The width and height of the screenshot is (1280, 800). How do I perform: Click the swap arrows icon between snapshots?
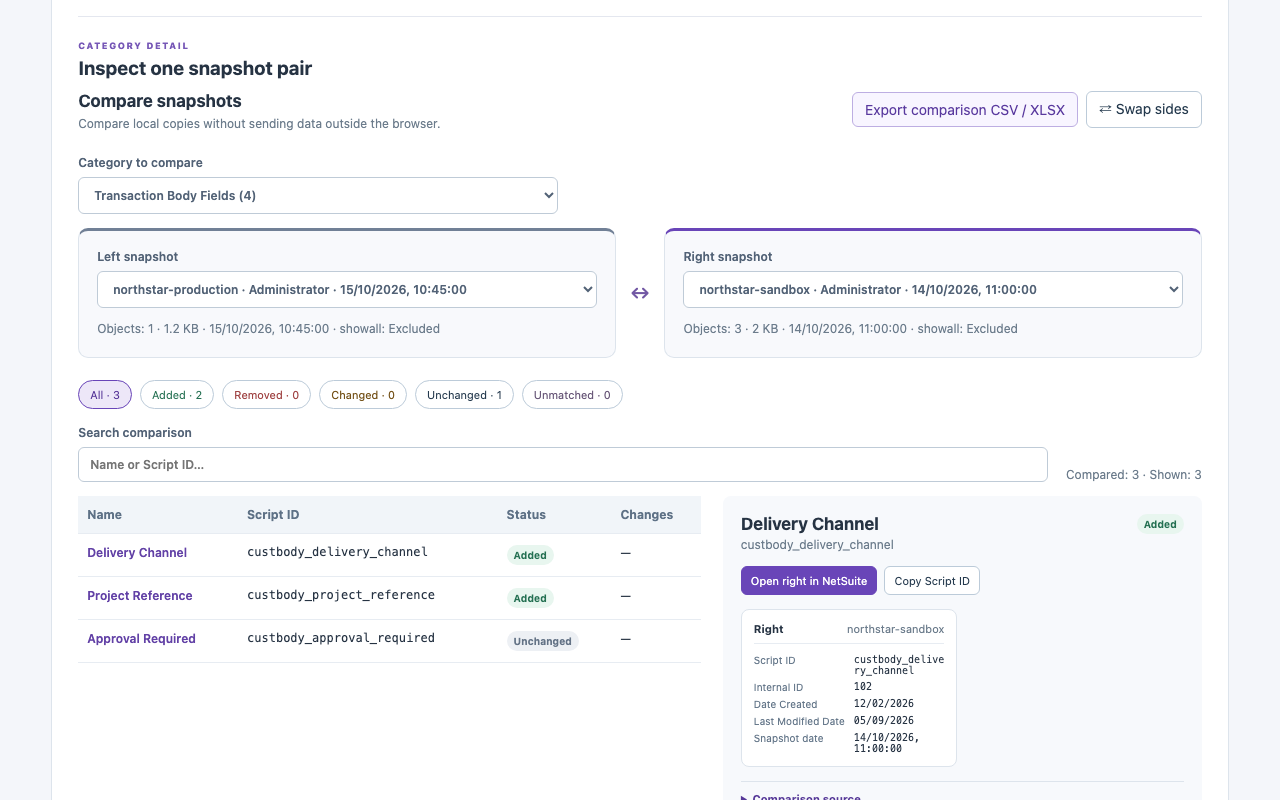pyautogui.click(x=640, y=293)
